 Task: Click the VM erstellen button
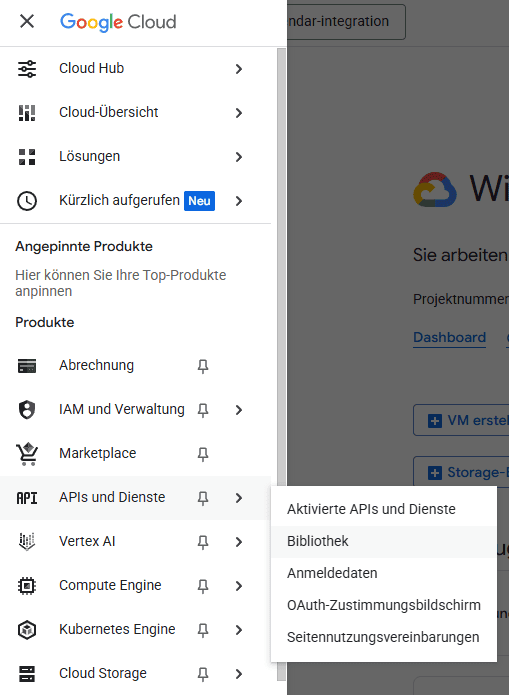pyautogui.click(x=461, y=420)
